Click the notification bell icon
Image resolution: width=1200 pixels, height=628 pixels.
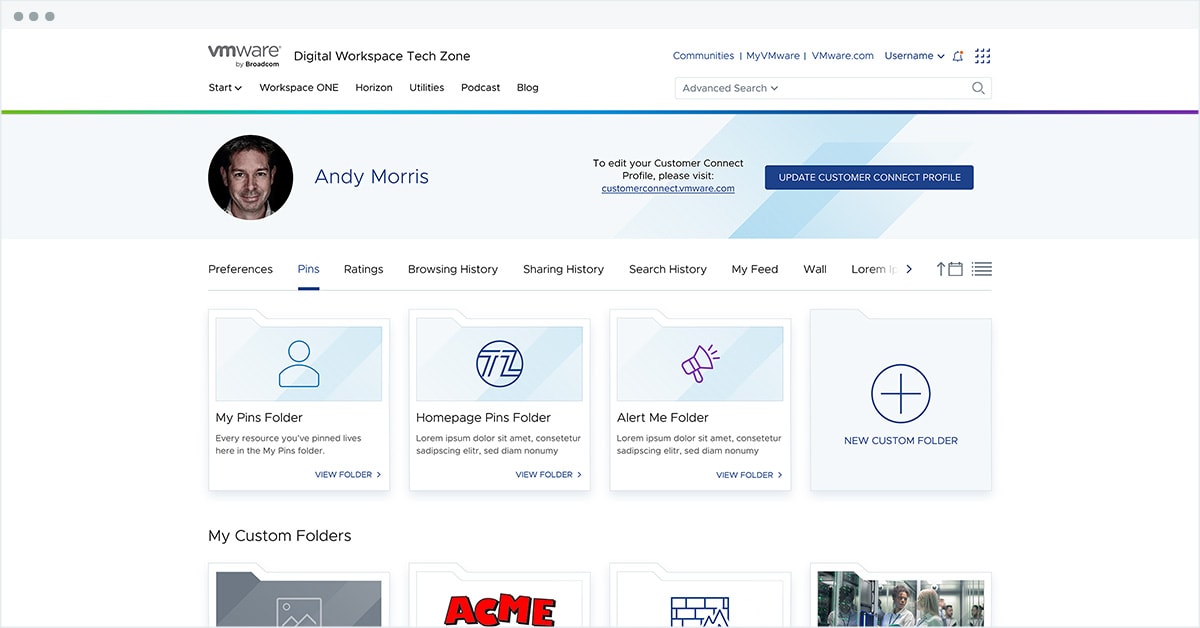pyautogui.click(x=958, y=56)
